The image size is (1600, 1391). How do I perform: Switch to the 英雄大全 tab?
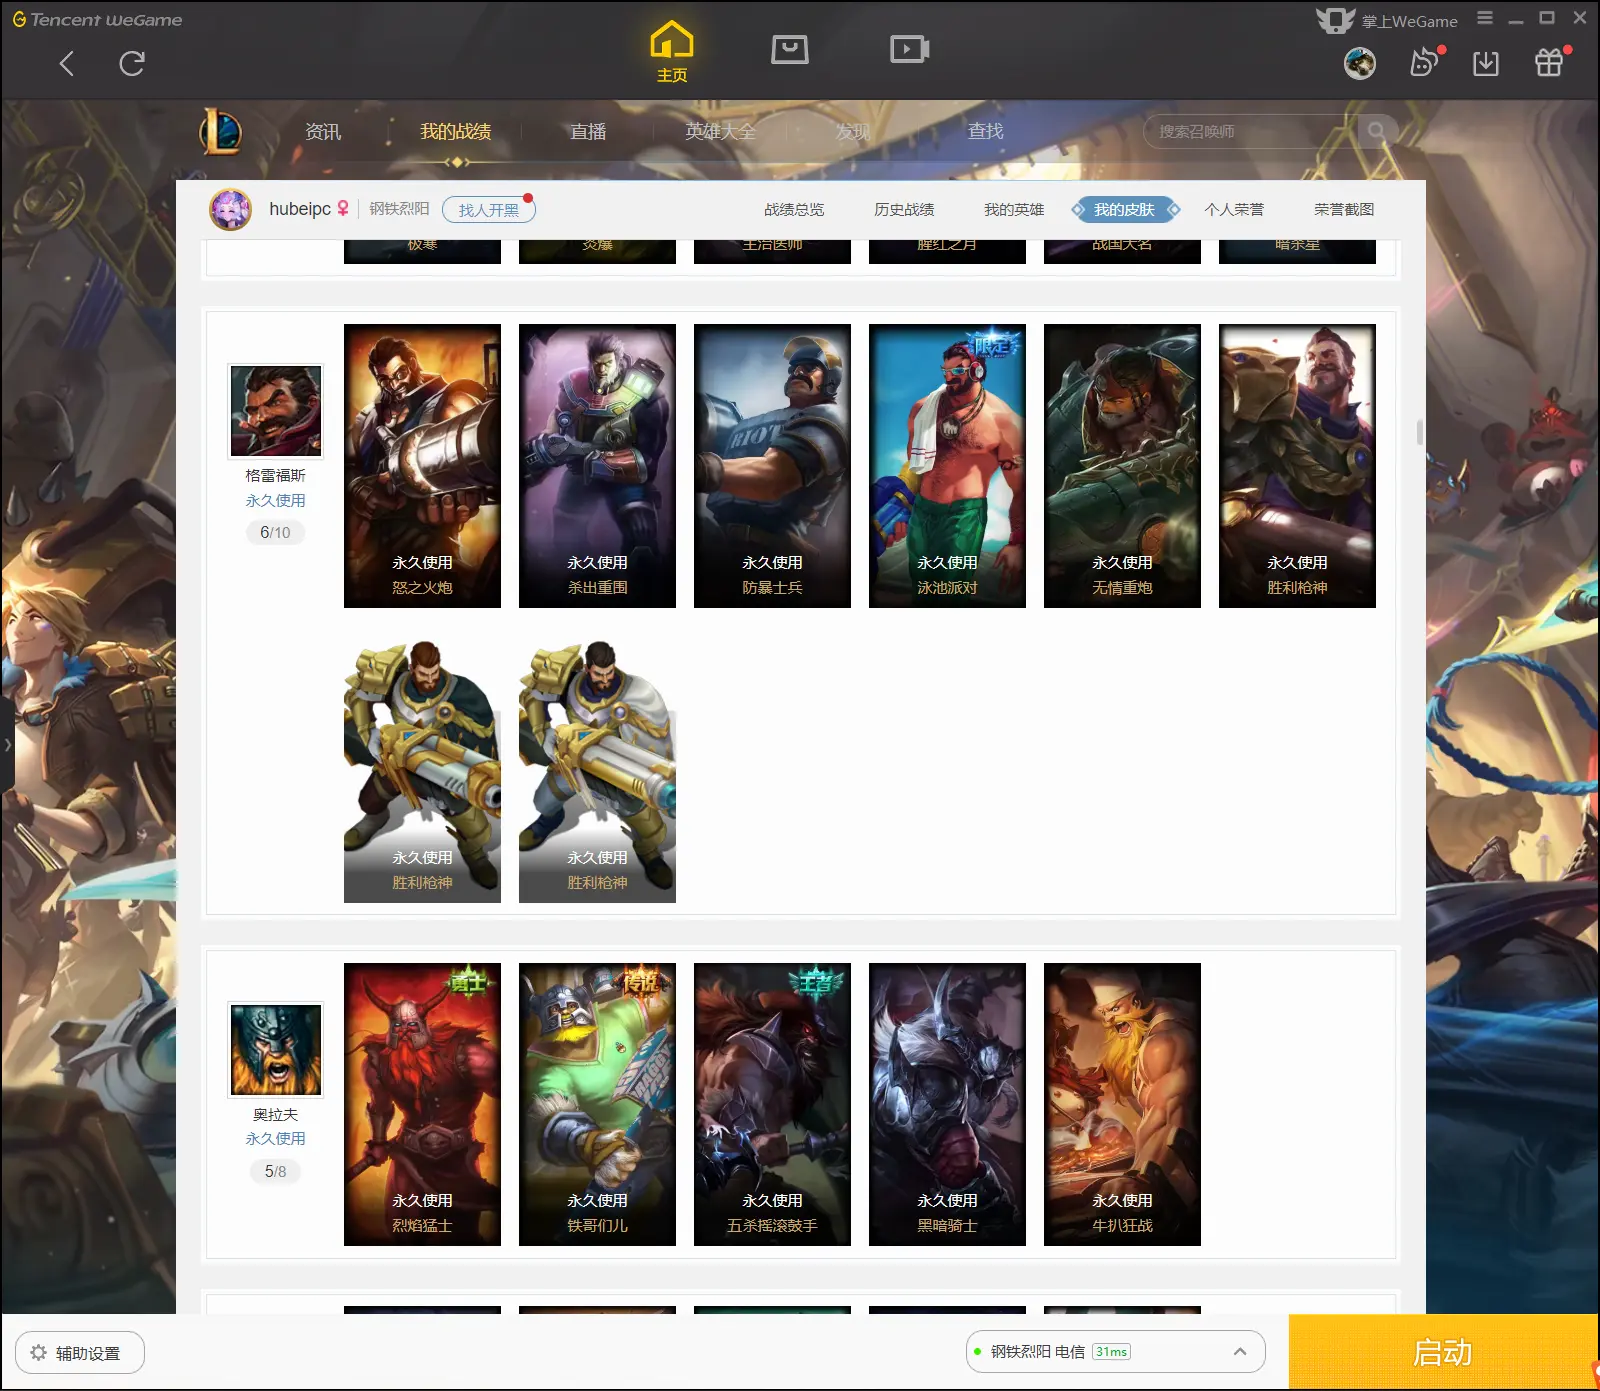720,131
